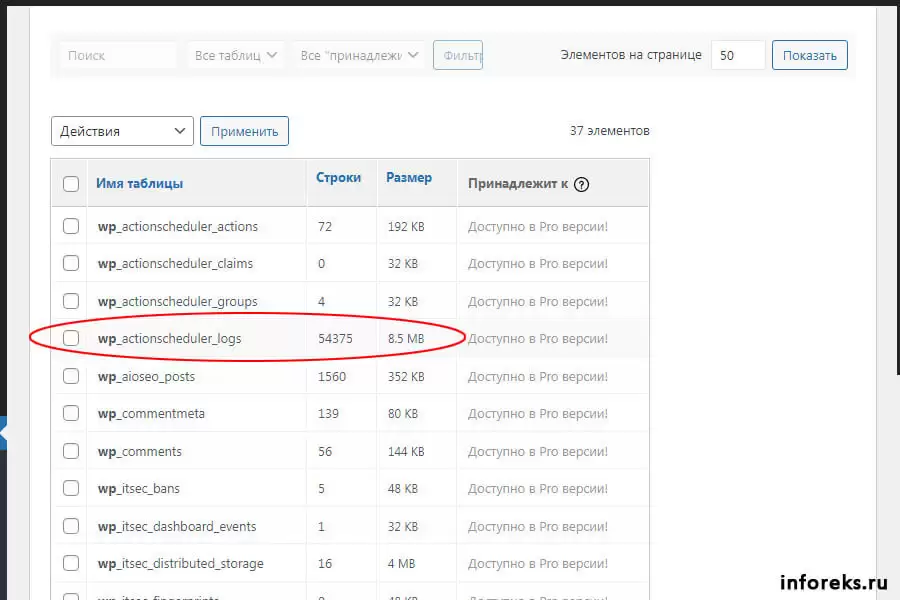Expand the Все таблицы filter dropdown
900x600 pixels.
point(237,56)
